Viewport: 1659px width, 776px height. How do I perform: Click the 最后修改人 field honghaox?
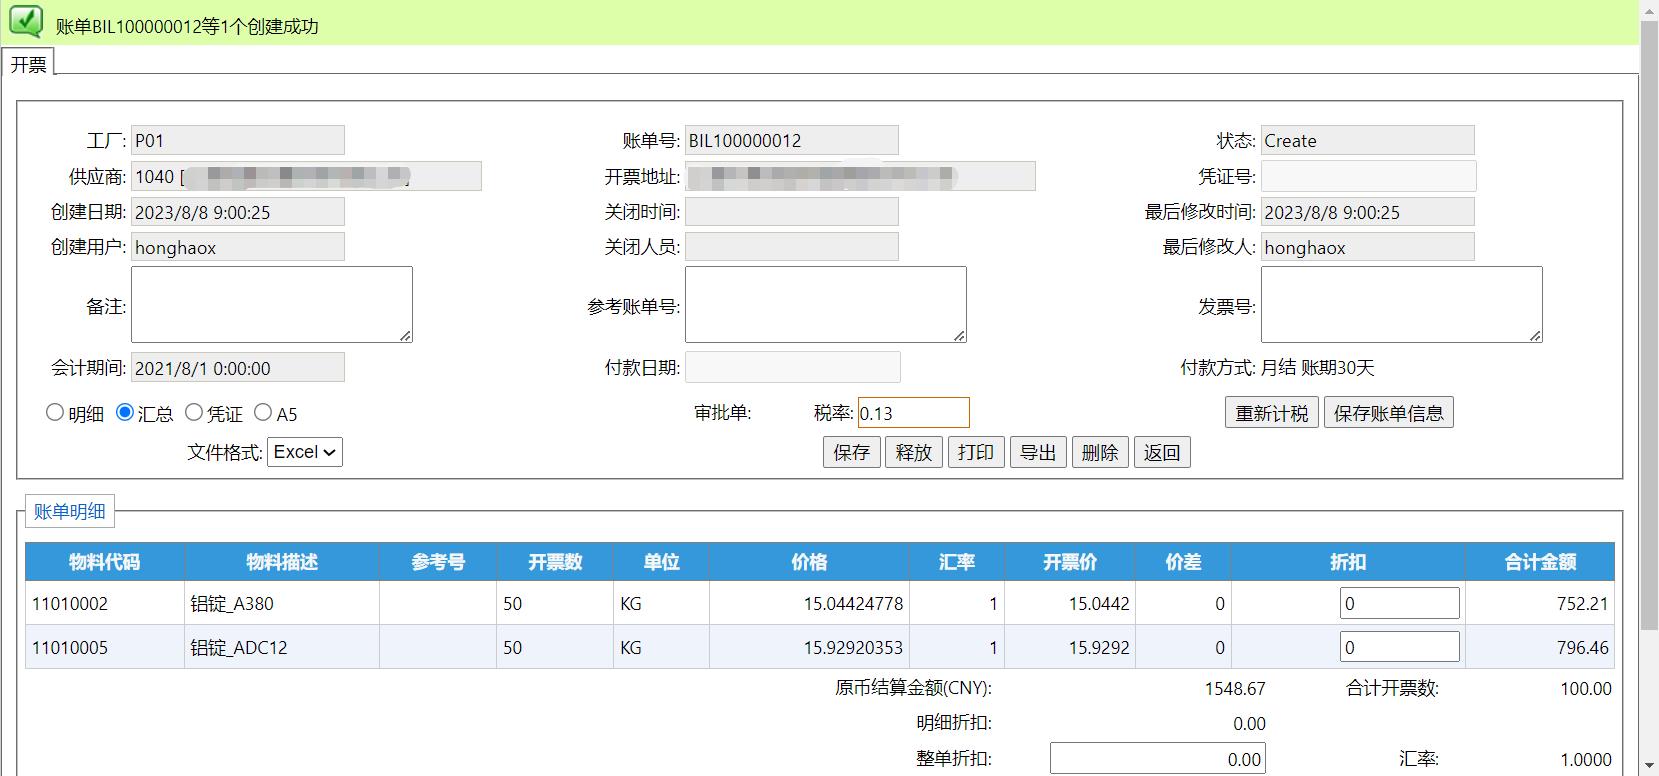pyautogui.click(x=1368, y=247)
